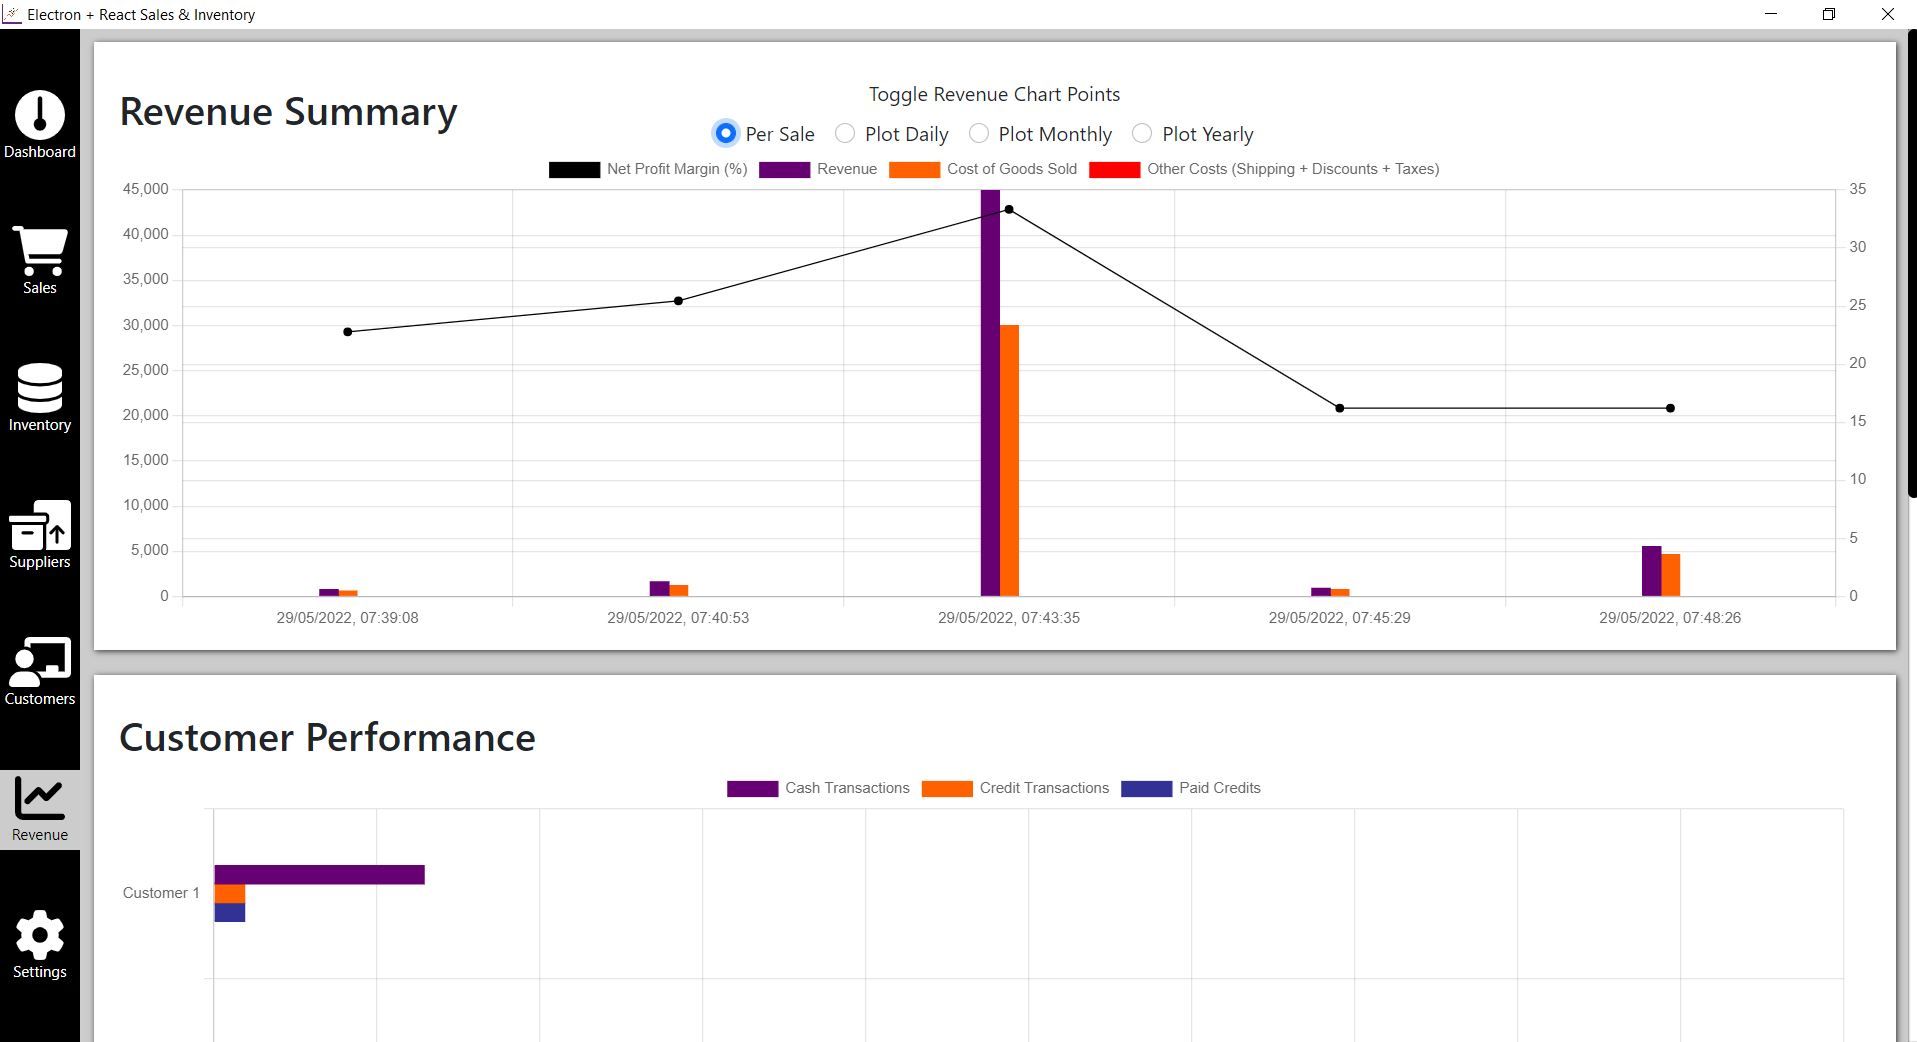
Task: Click the profit margin point at 07:39:08
Action: (x=348, y=332)
